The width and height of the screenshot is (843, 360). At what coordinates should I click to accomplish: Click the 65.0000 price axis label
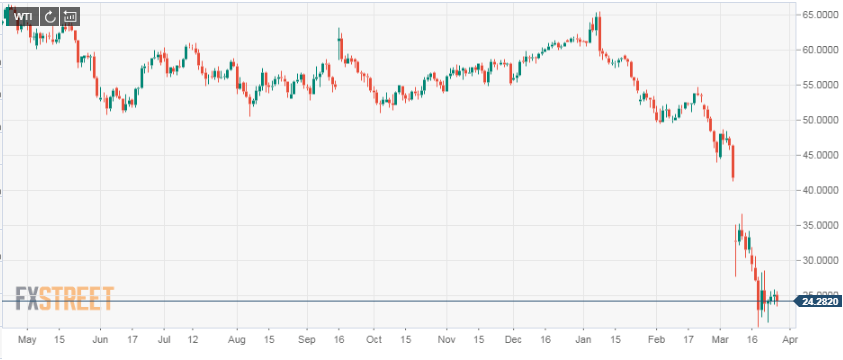(x=819, y=15)
